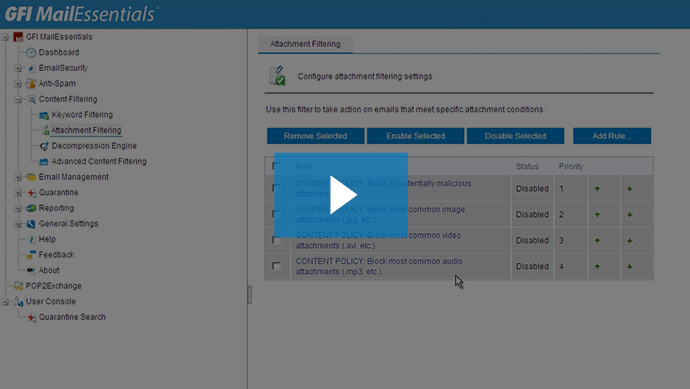Click the left panel splitter handle
The height and width of the screenshot is (389, 690).
click(249, 295)
